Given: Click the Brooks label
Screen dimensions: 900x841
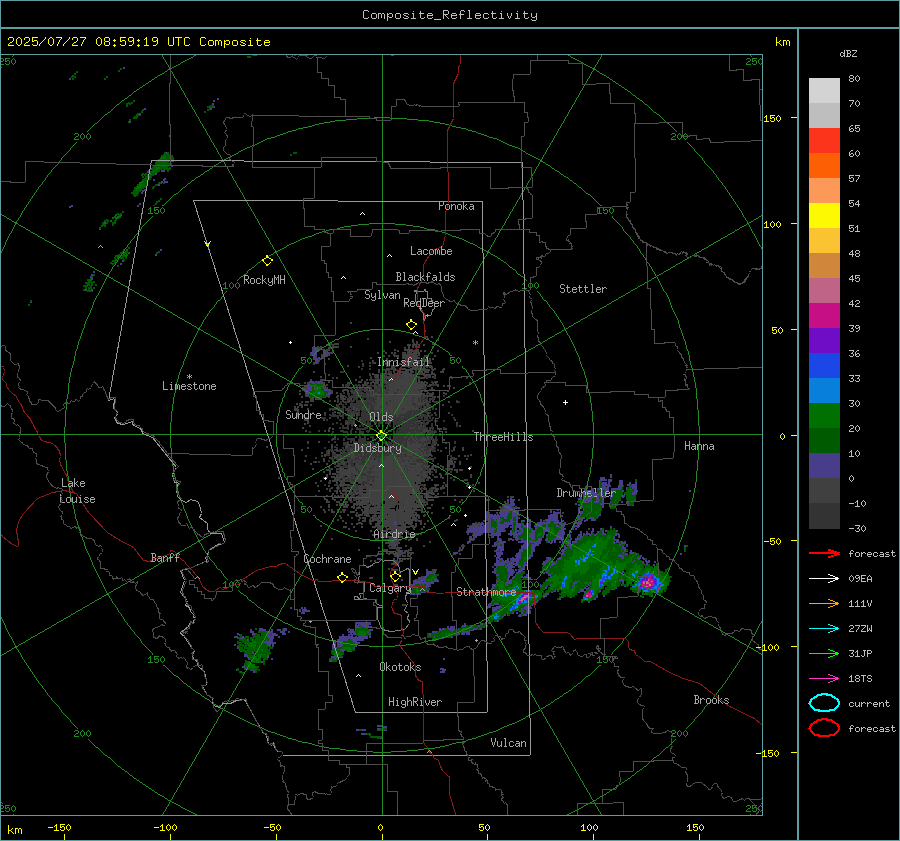Looking at the screenshot, I should click(x=711, y=700).
